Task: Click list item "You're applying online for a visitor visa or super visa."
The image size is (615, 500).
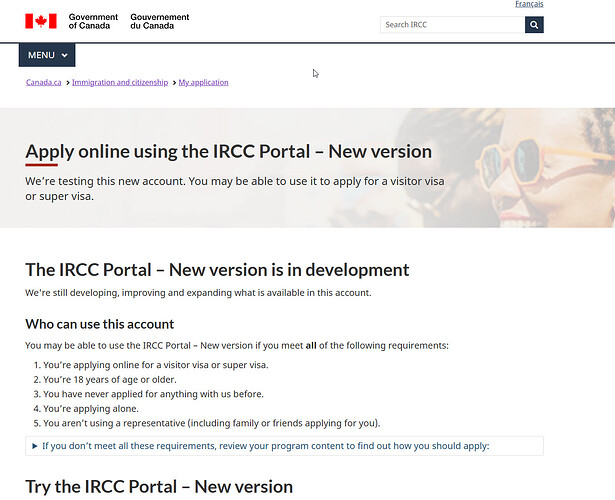Action: [x=156, y=365]
